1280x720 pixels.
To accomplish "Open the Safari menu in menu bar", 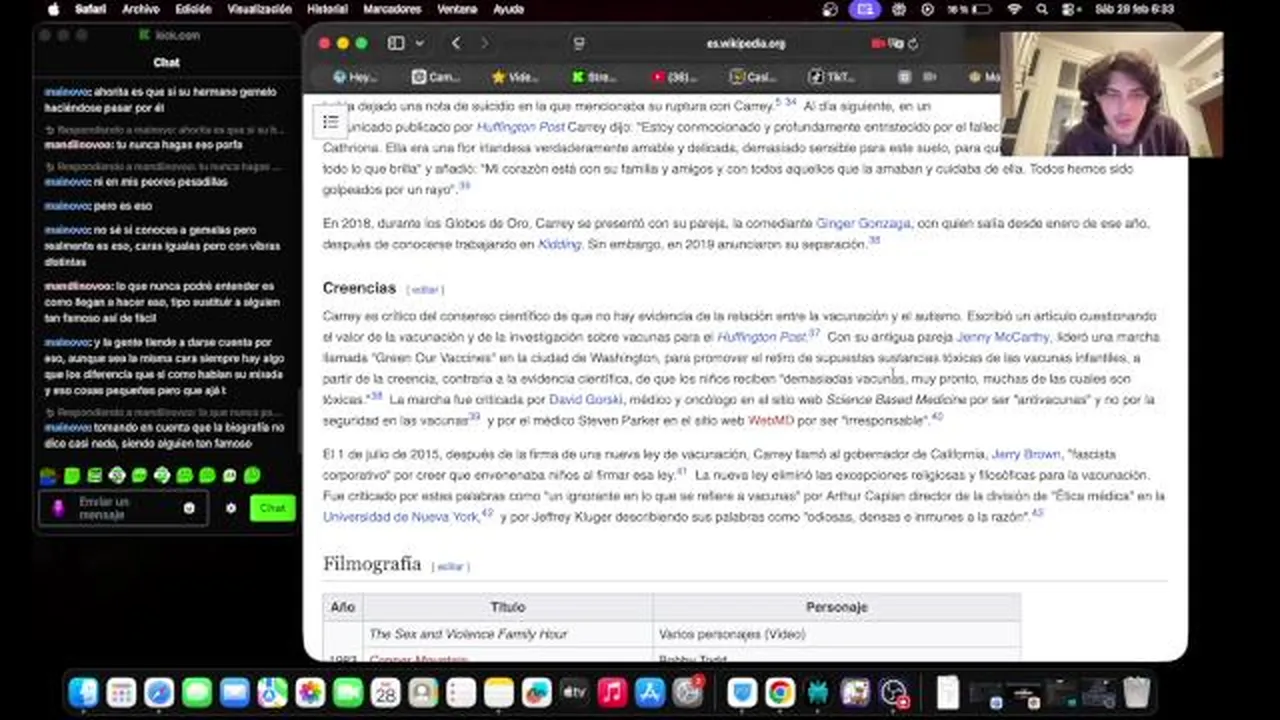I will pyautogui.click(x=91, y=9).
